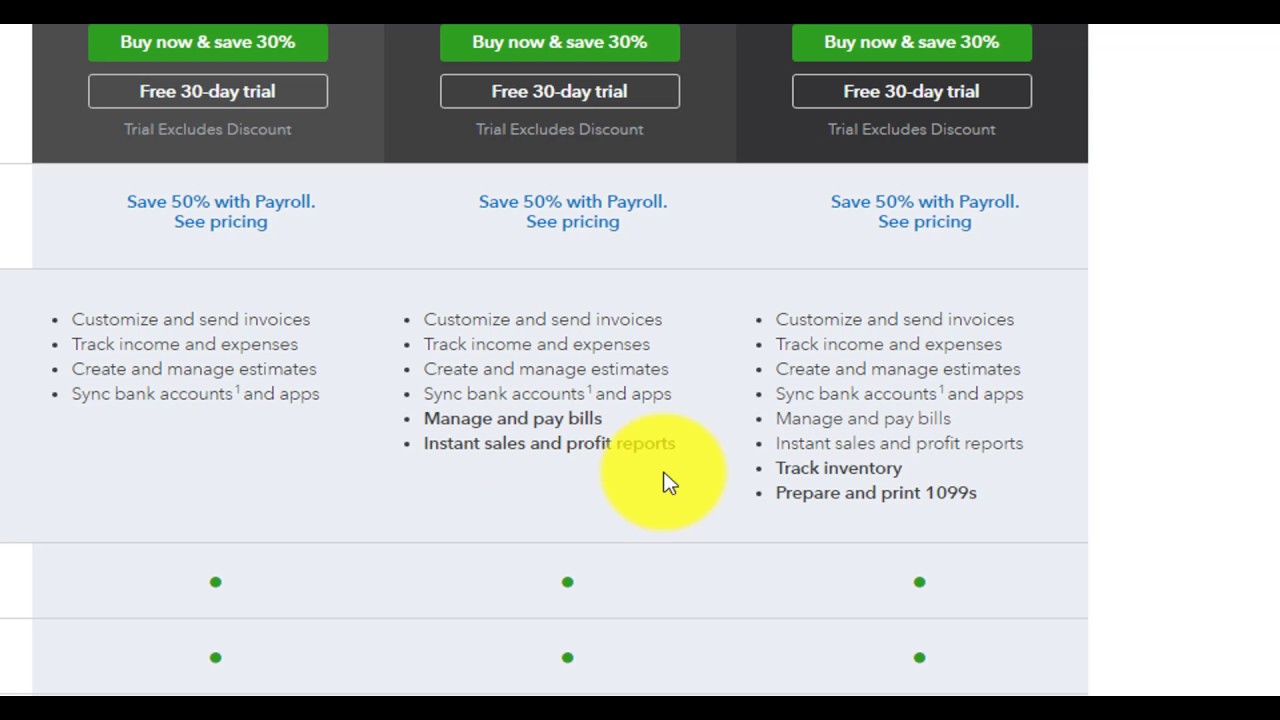
Task: Click upper green dot in right plan column
Action: (x=919, y=582)
